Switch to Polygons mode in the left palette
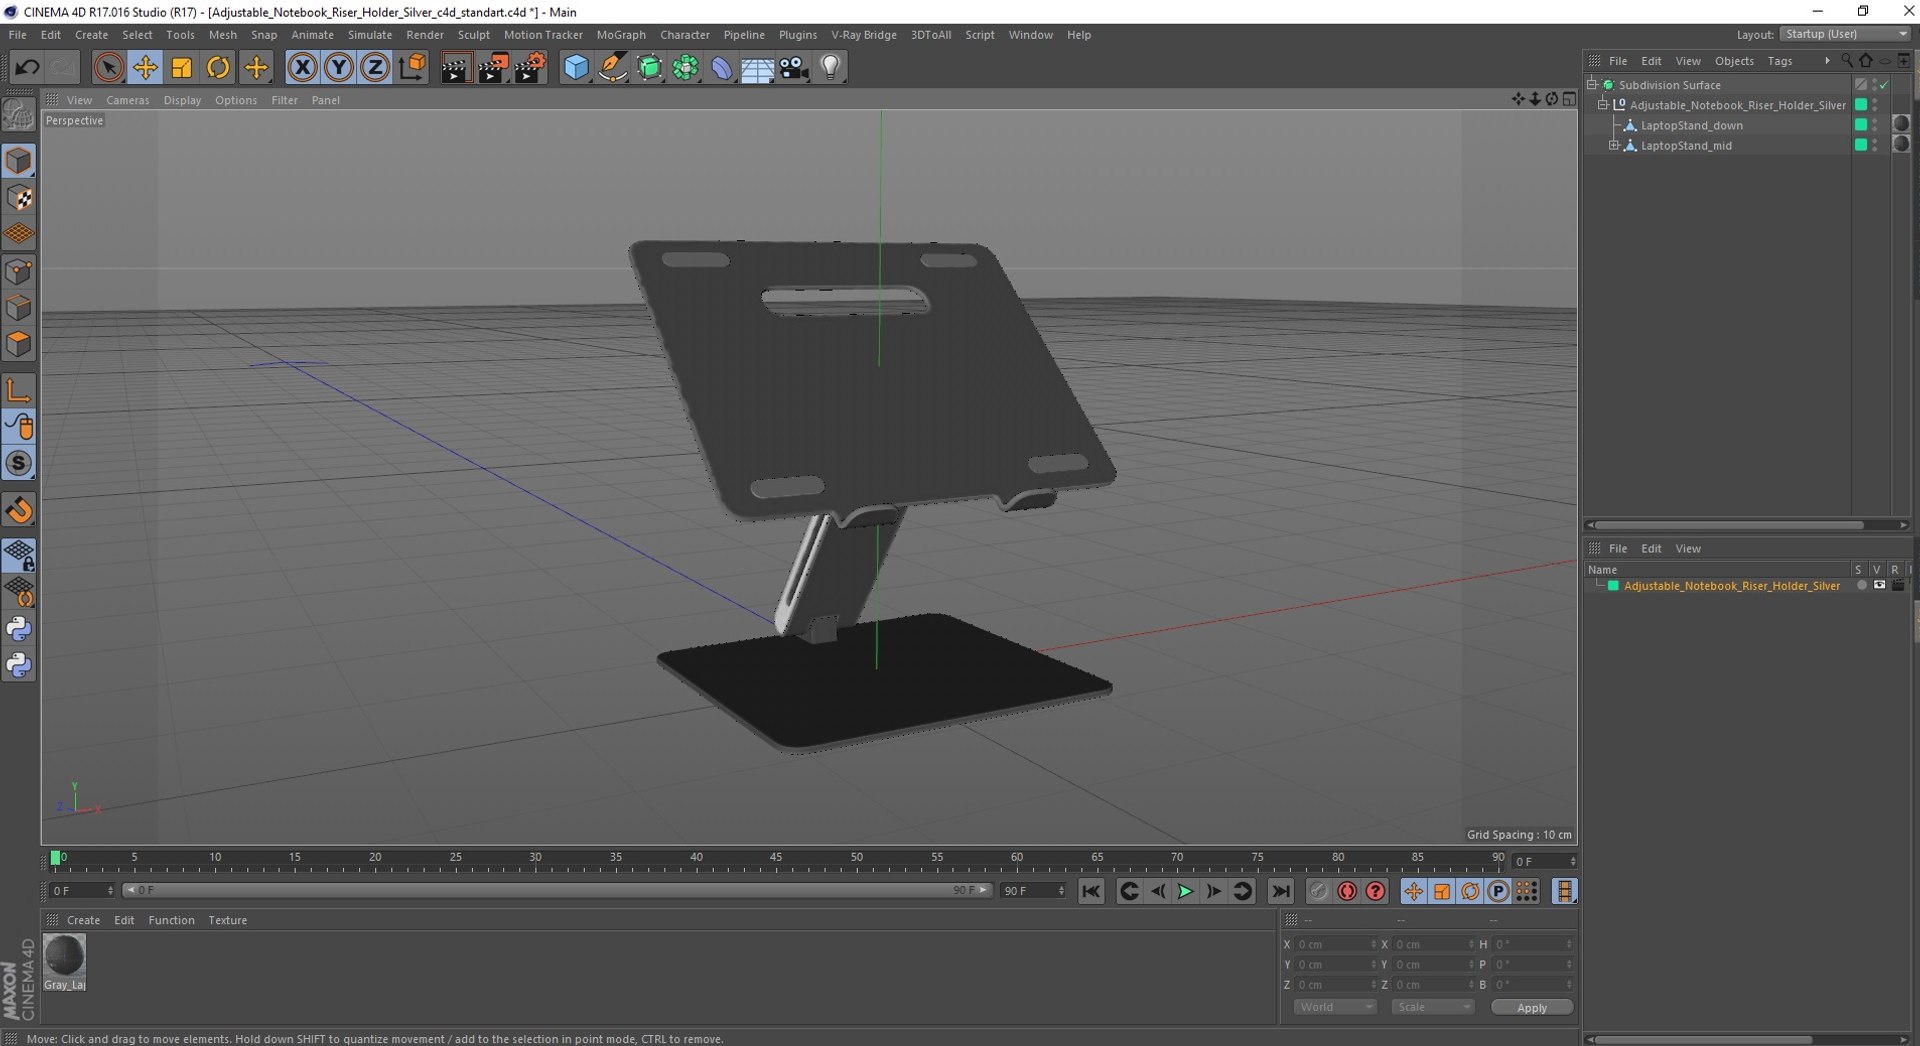 19,344
